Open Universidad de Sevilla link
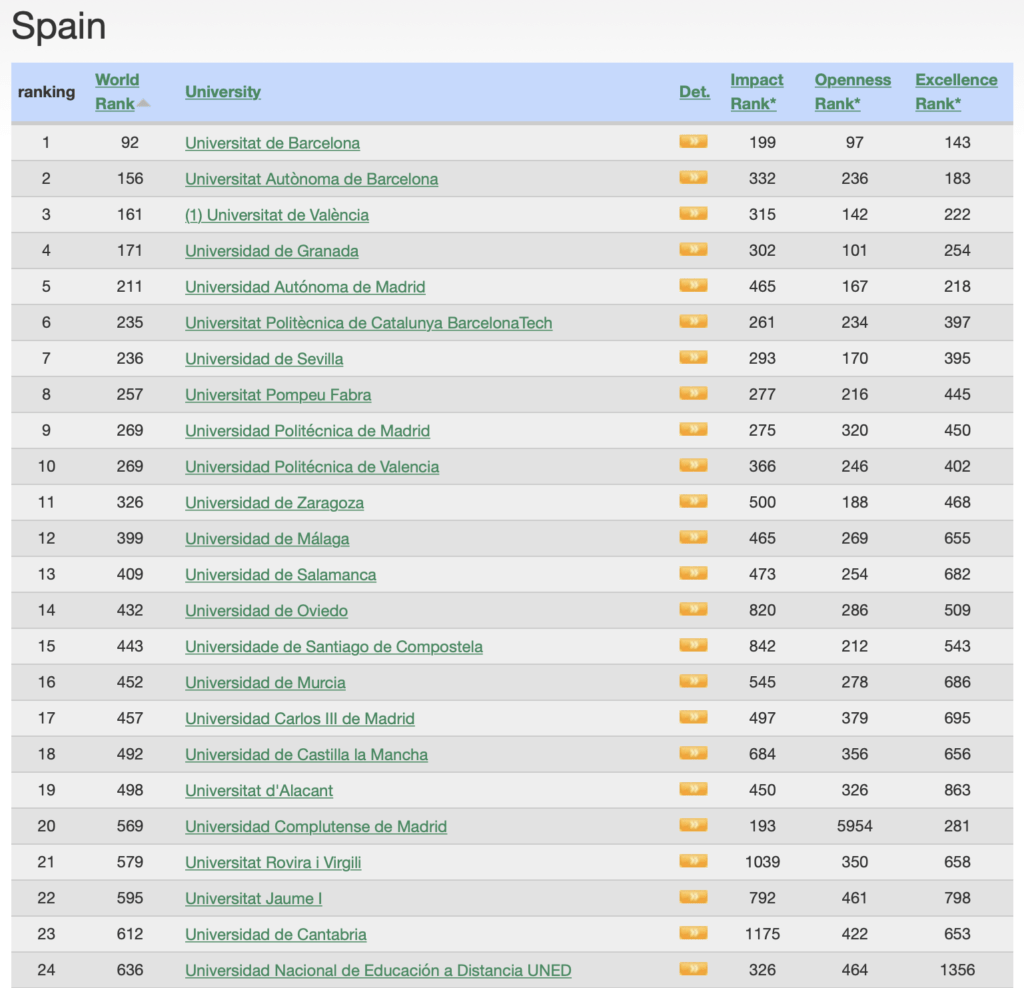 (264, 359)
